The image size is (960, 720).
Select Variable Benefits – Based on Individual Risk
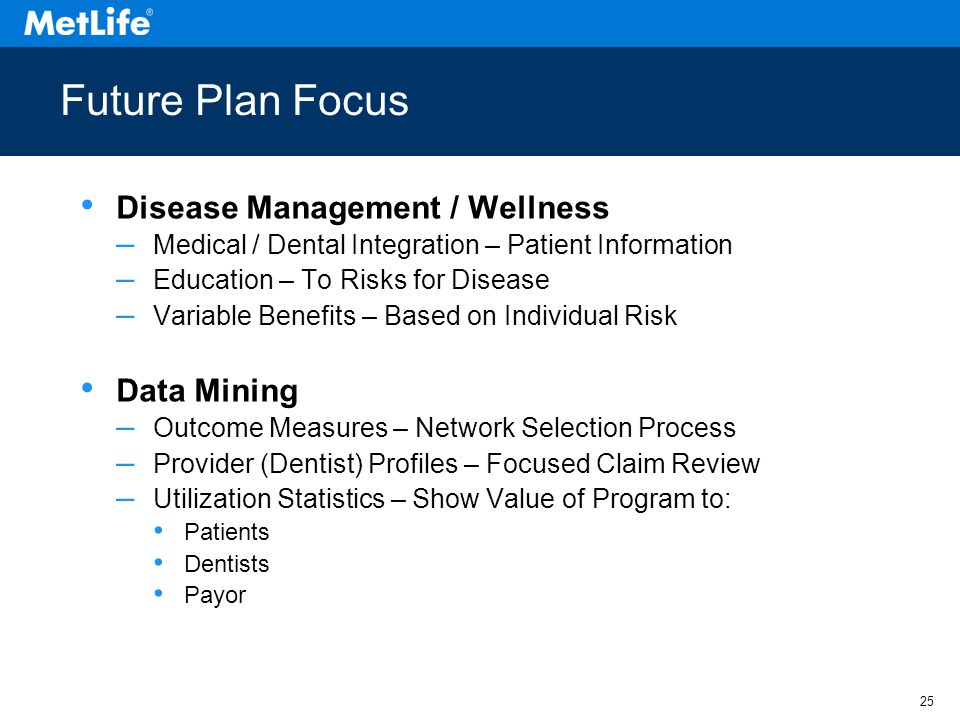pyautogui.click(x=415, y=316)
